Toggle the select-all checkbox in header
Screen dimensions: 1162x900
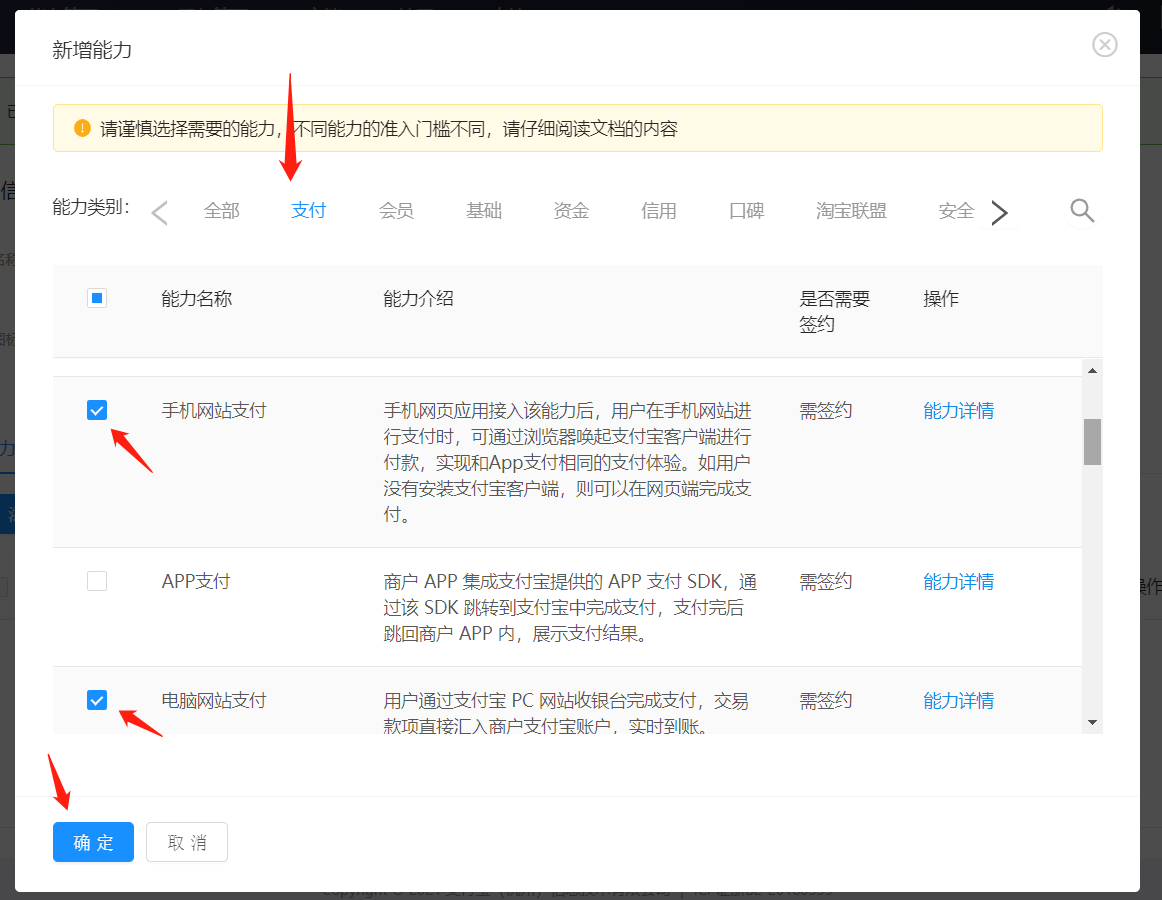point(96,297)
